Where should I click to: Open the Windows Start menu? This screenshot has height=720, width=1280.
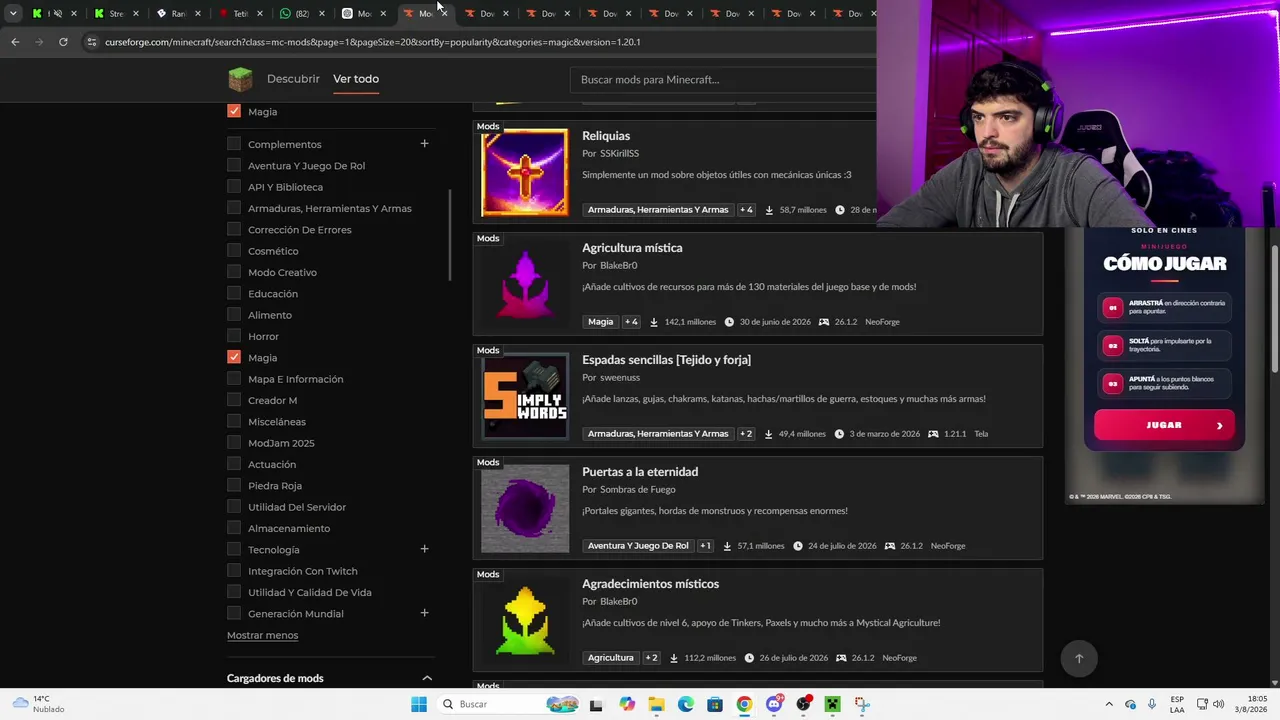click(x=419, y=704)
